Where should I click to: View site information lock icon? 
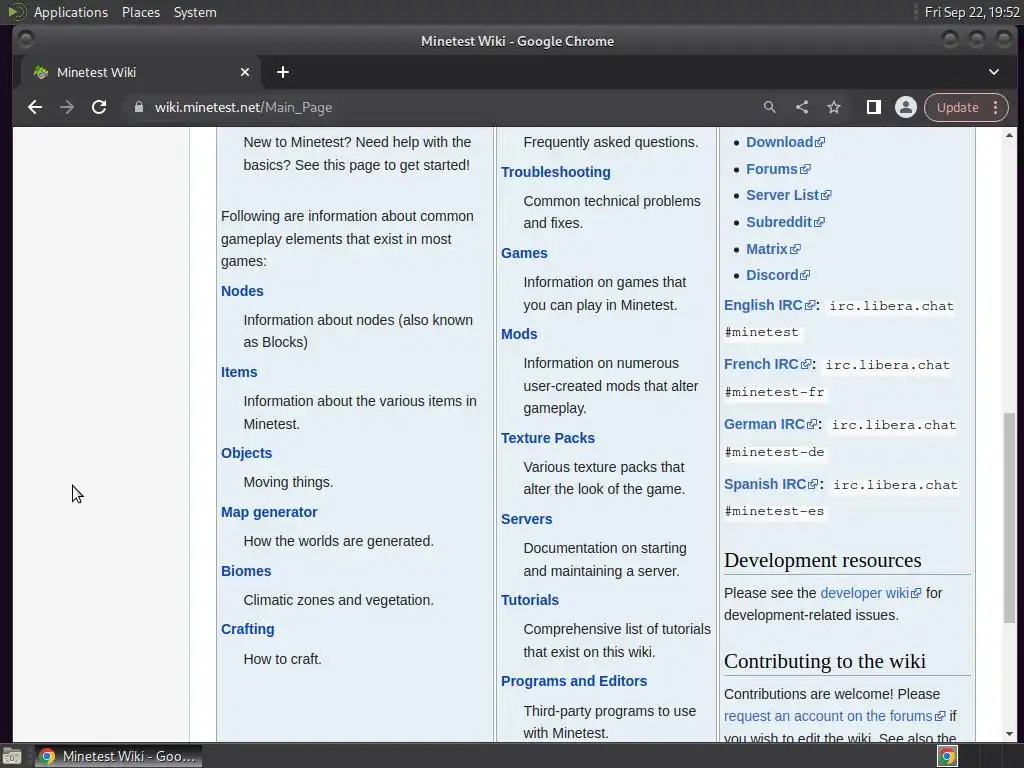138,107
